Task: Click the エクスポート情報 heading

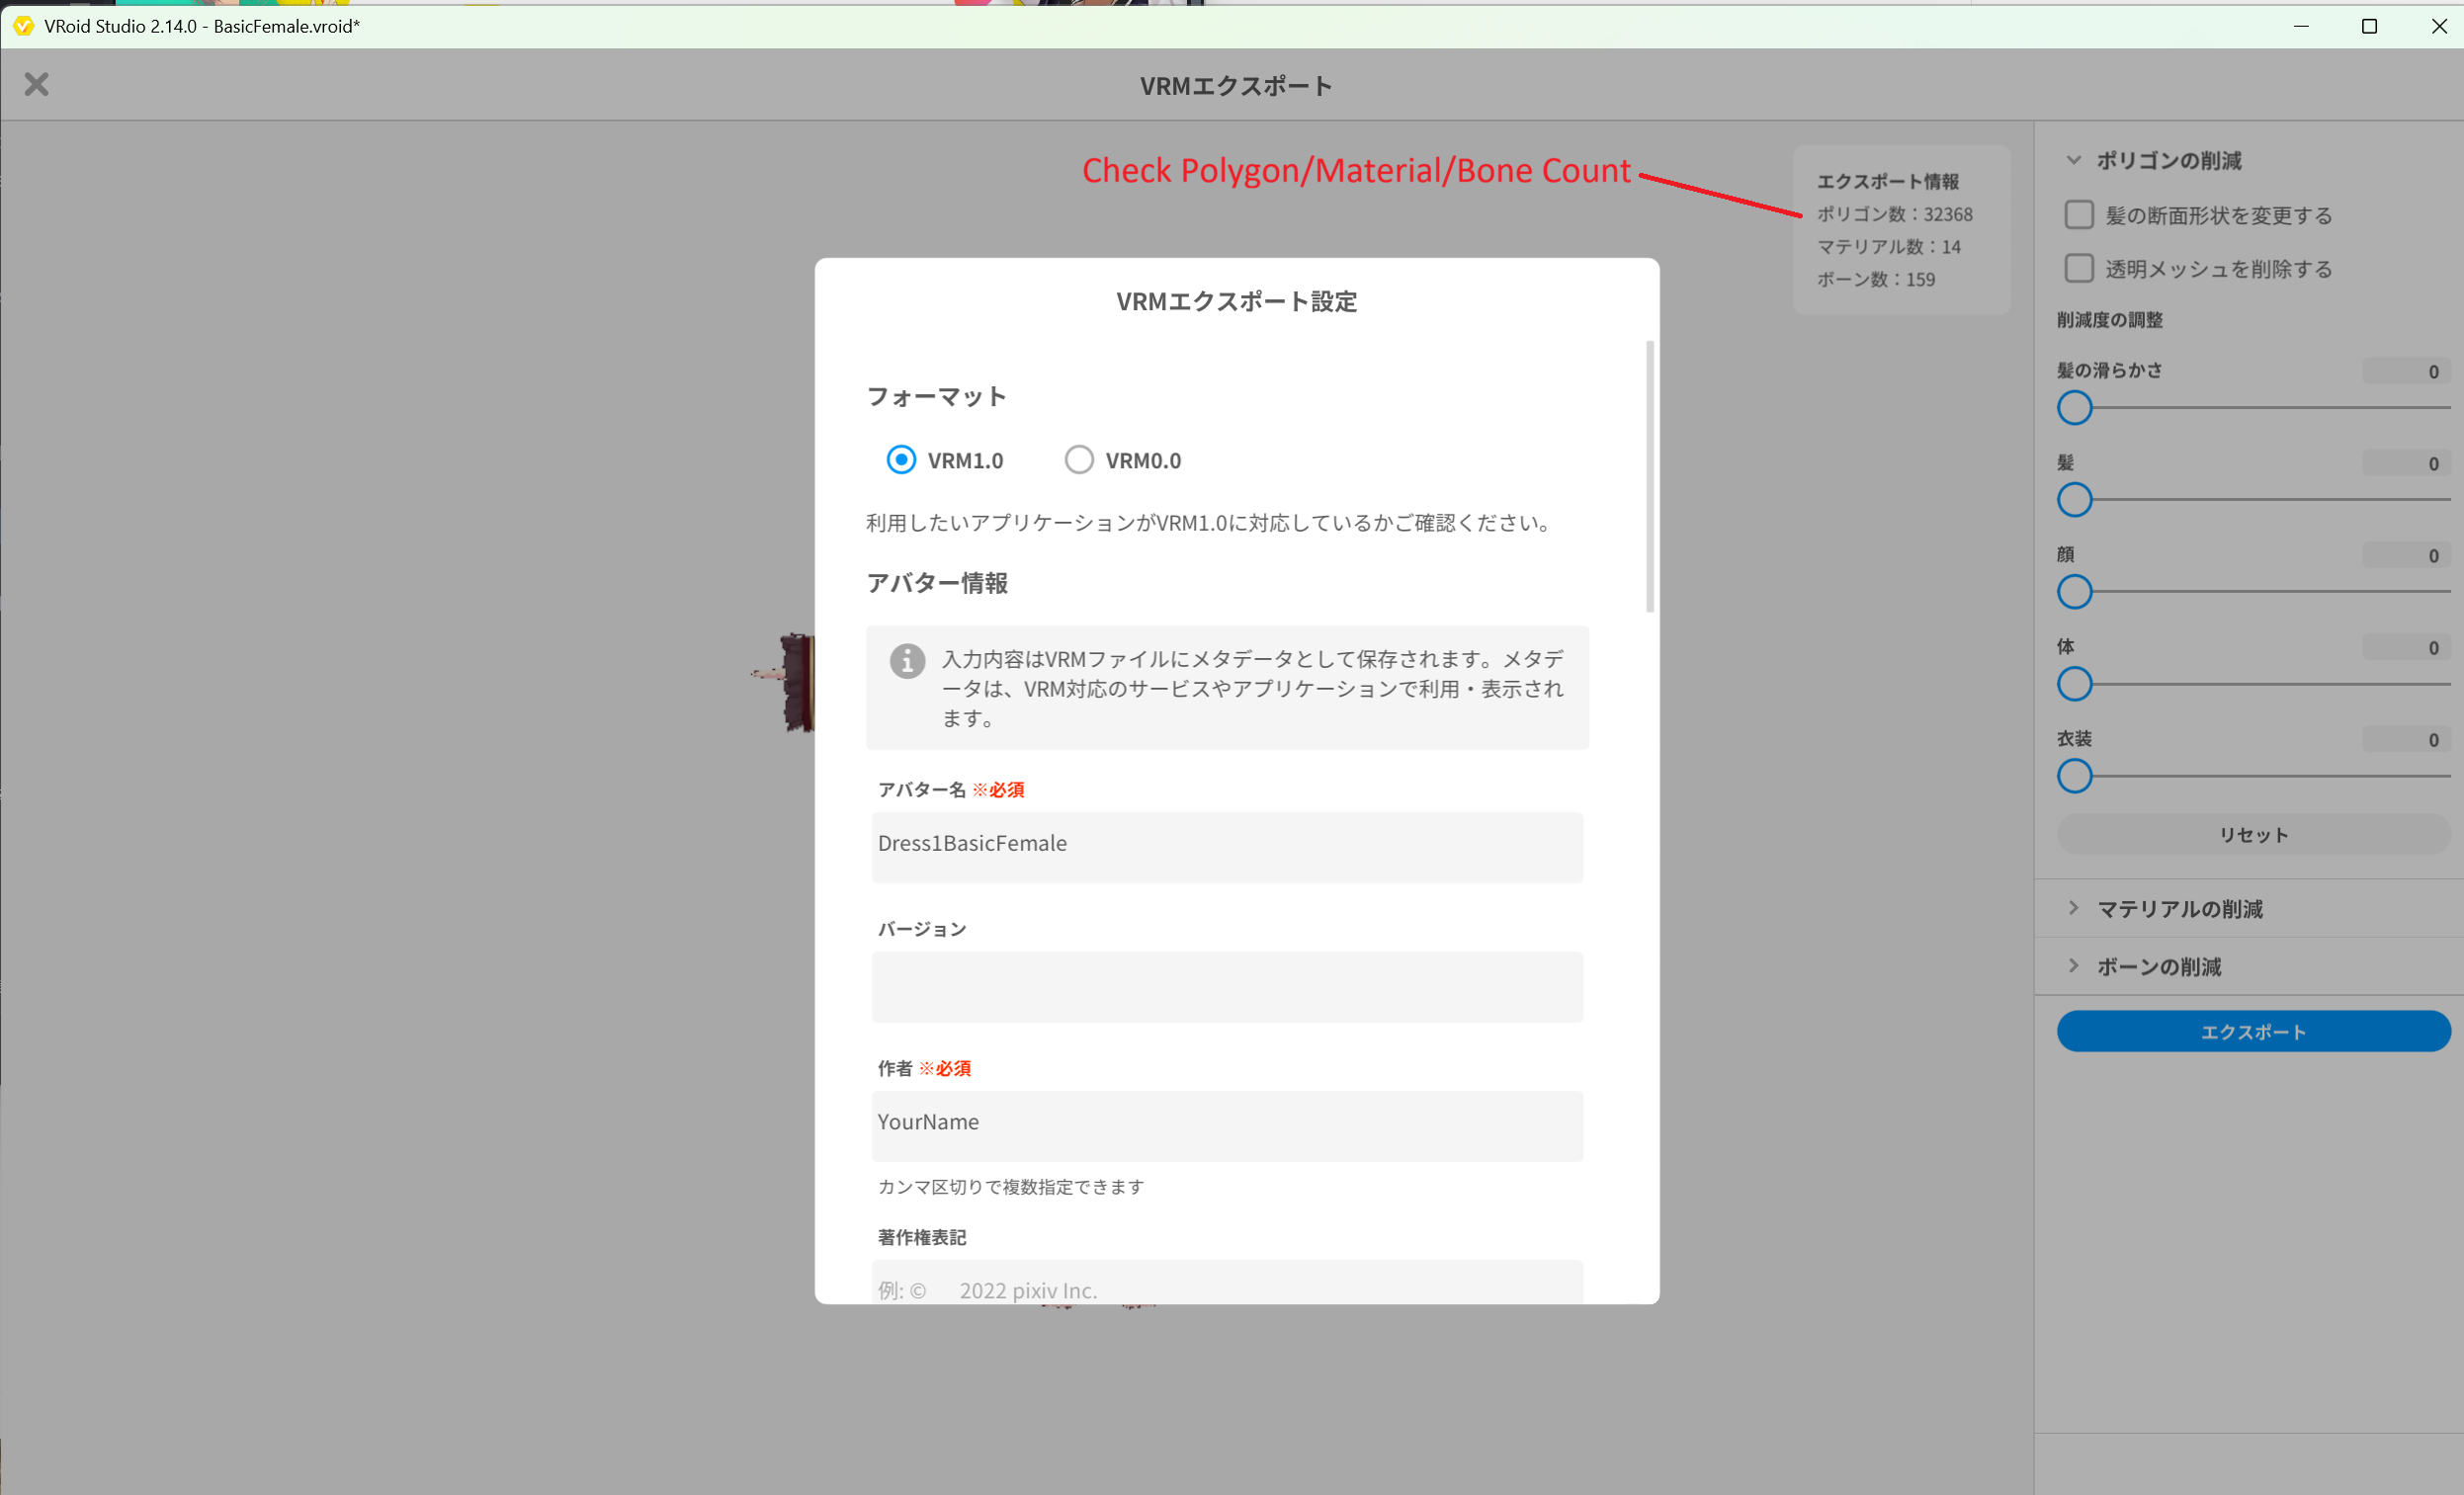Action: (1887, 181)
